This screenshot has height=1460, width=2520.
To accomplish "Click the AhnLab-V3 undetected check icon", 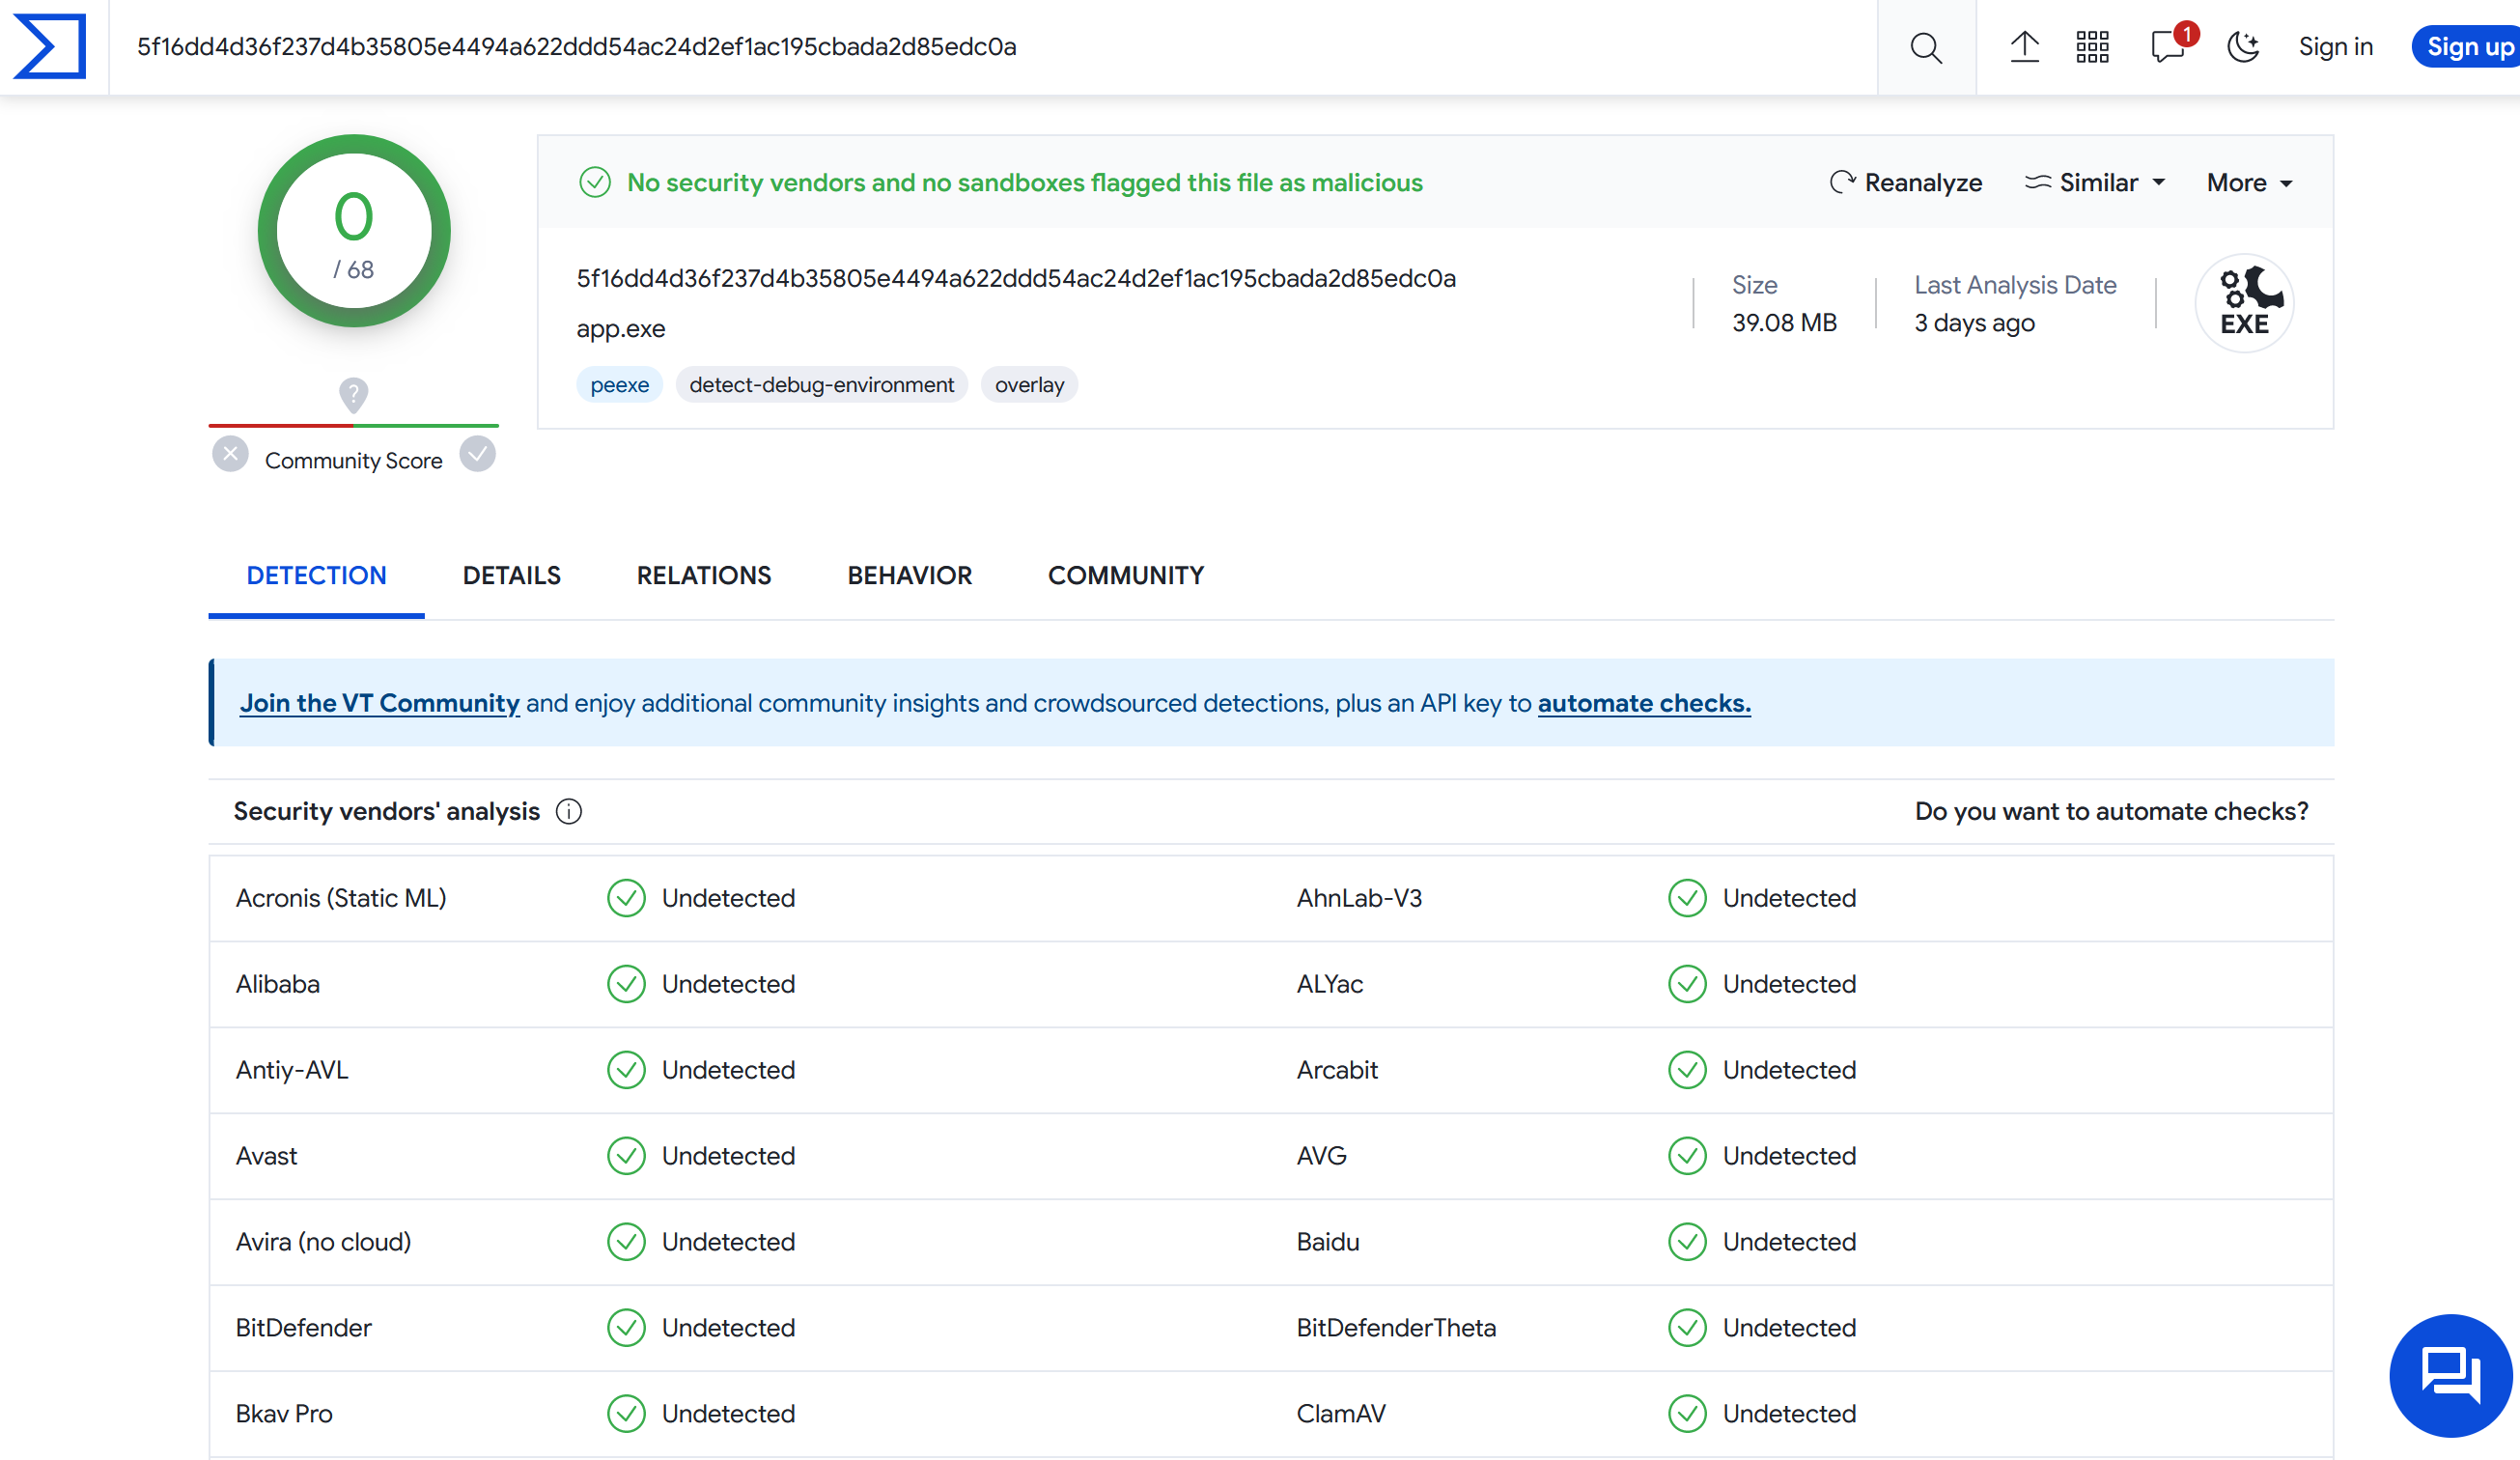I will coord(1686,898).
